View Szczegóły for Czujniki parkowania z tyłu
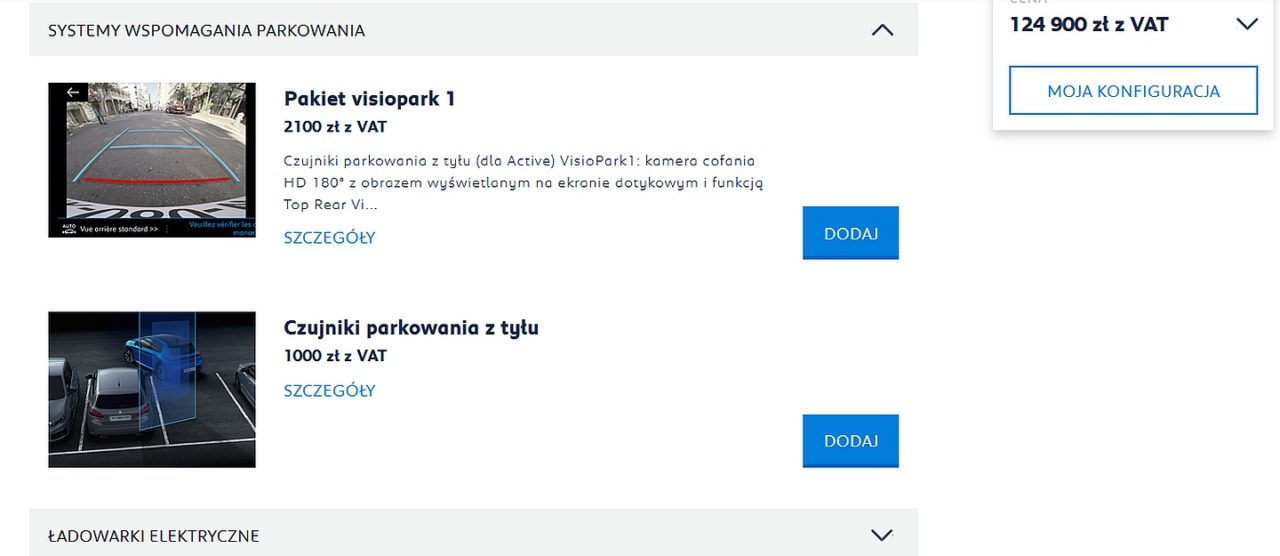Viewport: 1280px width, 556px height. pos(329,391)
